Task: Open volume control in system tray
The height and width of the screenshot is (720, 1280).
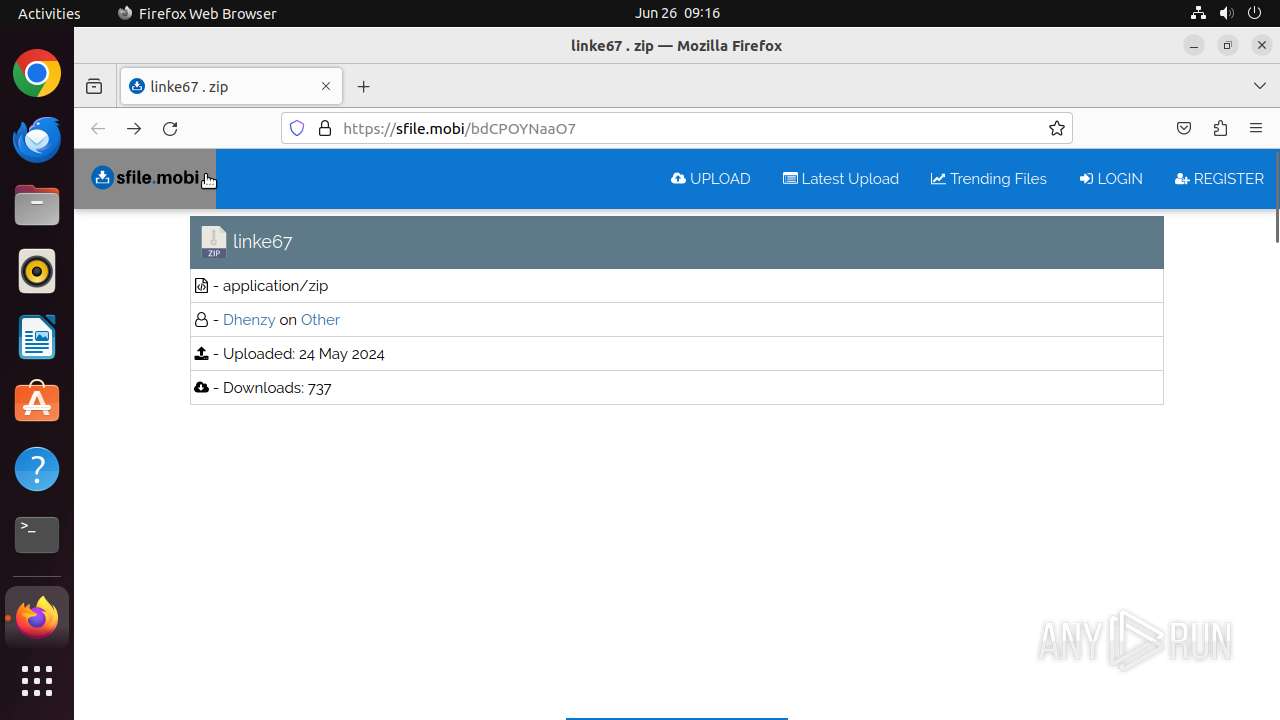Action: [x=1226, y=13]
